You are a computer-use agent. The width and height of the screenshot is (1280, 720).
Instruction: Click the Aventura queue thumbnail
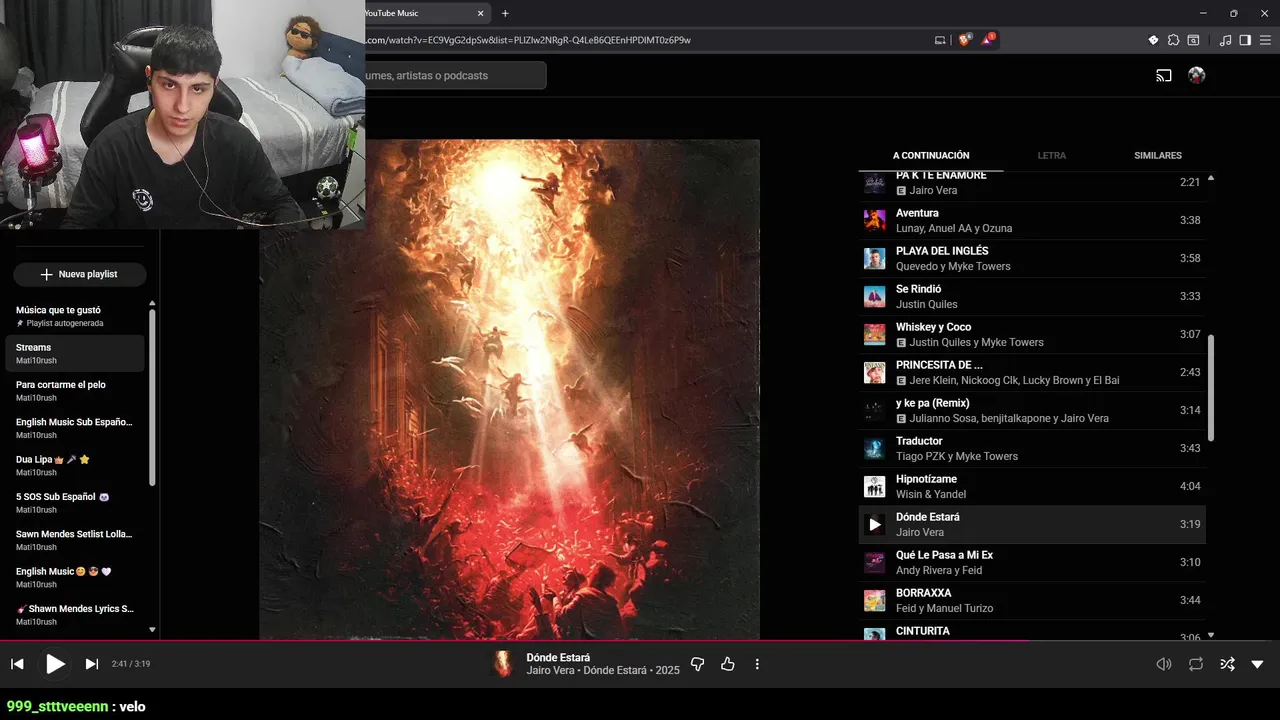[x=875, y=220]
